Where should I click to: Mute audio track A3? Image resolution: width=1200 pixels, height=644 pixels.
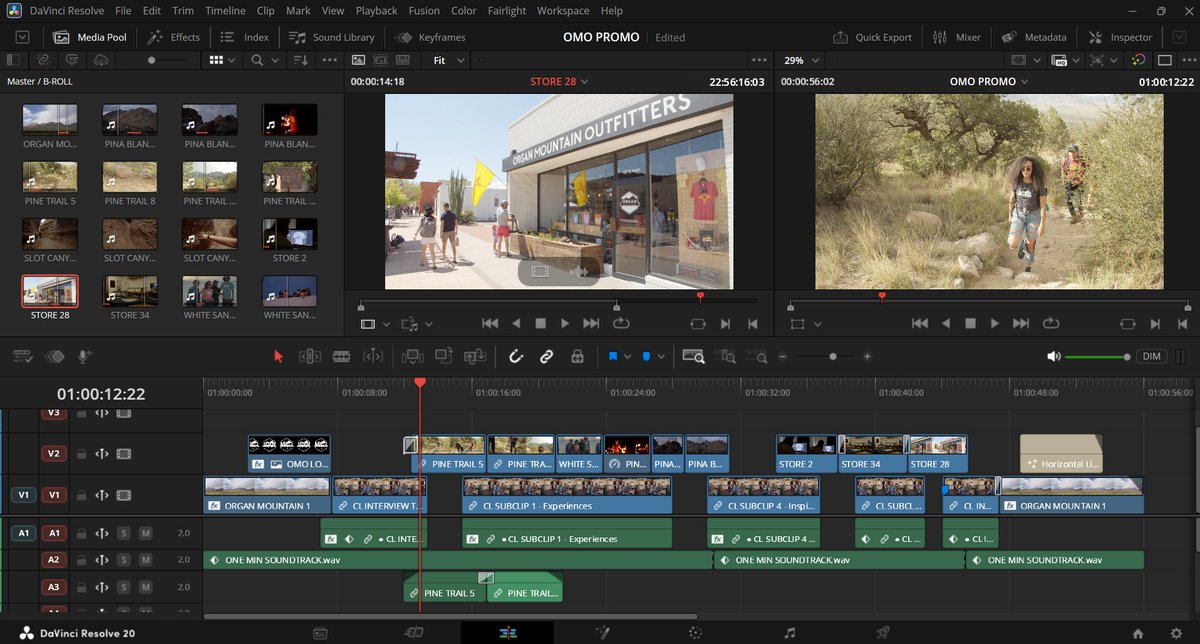pyautogui.click(x=146, y=587)
